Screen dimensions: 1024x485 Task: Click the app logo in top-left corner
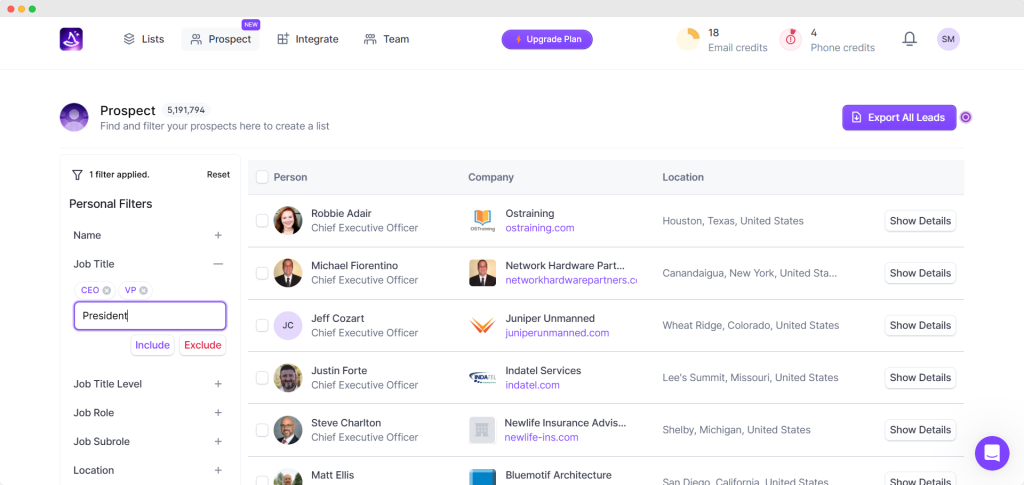[71, 39]
